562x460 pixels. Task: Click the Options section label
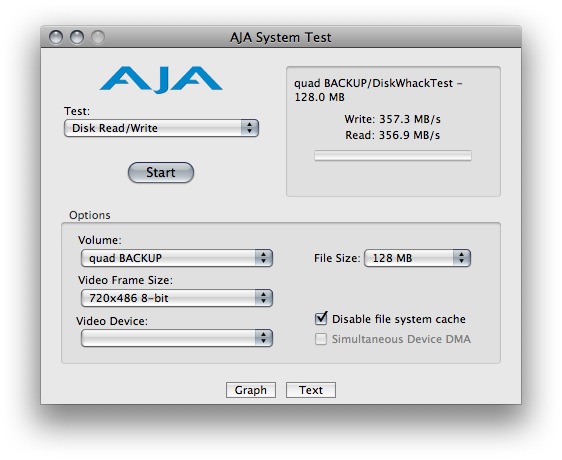pos(90,215)
